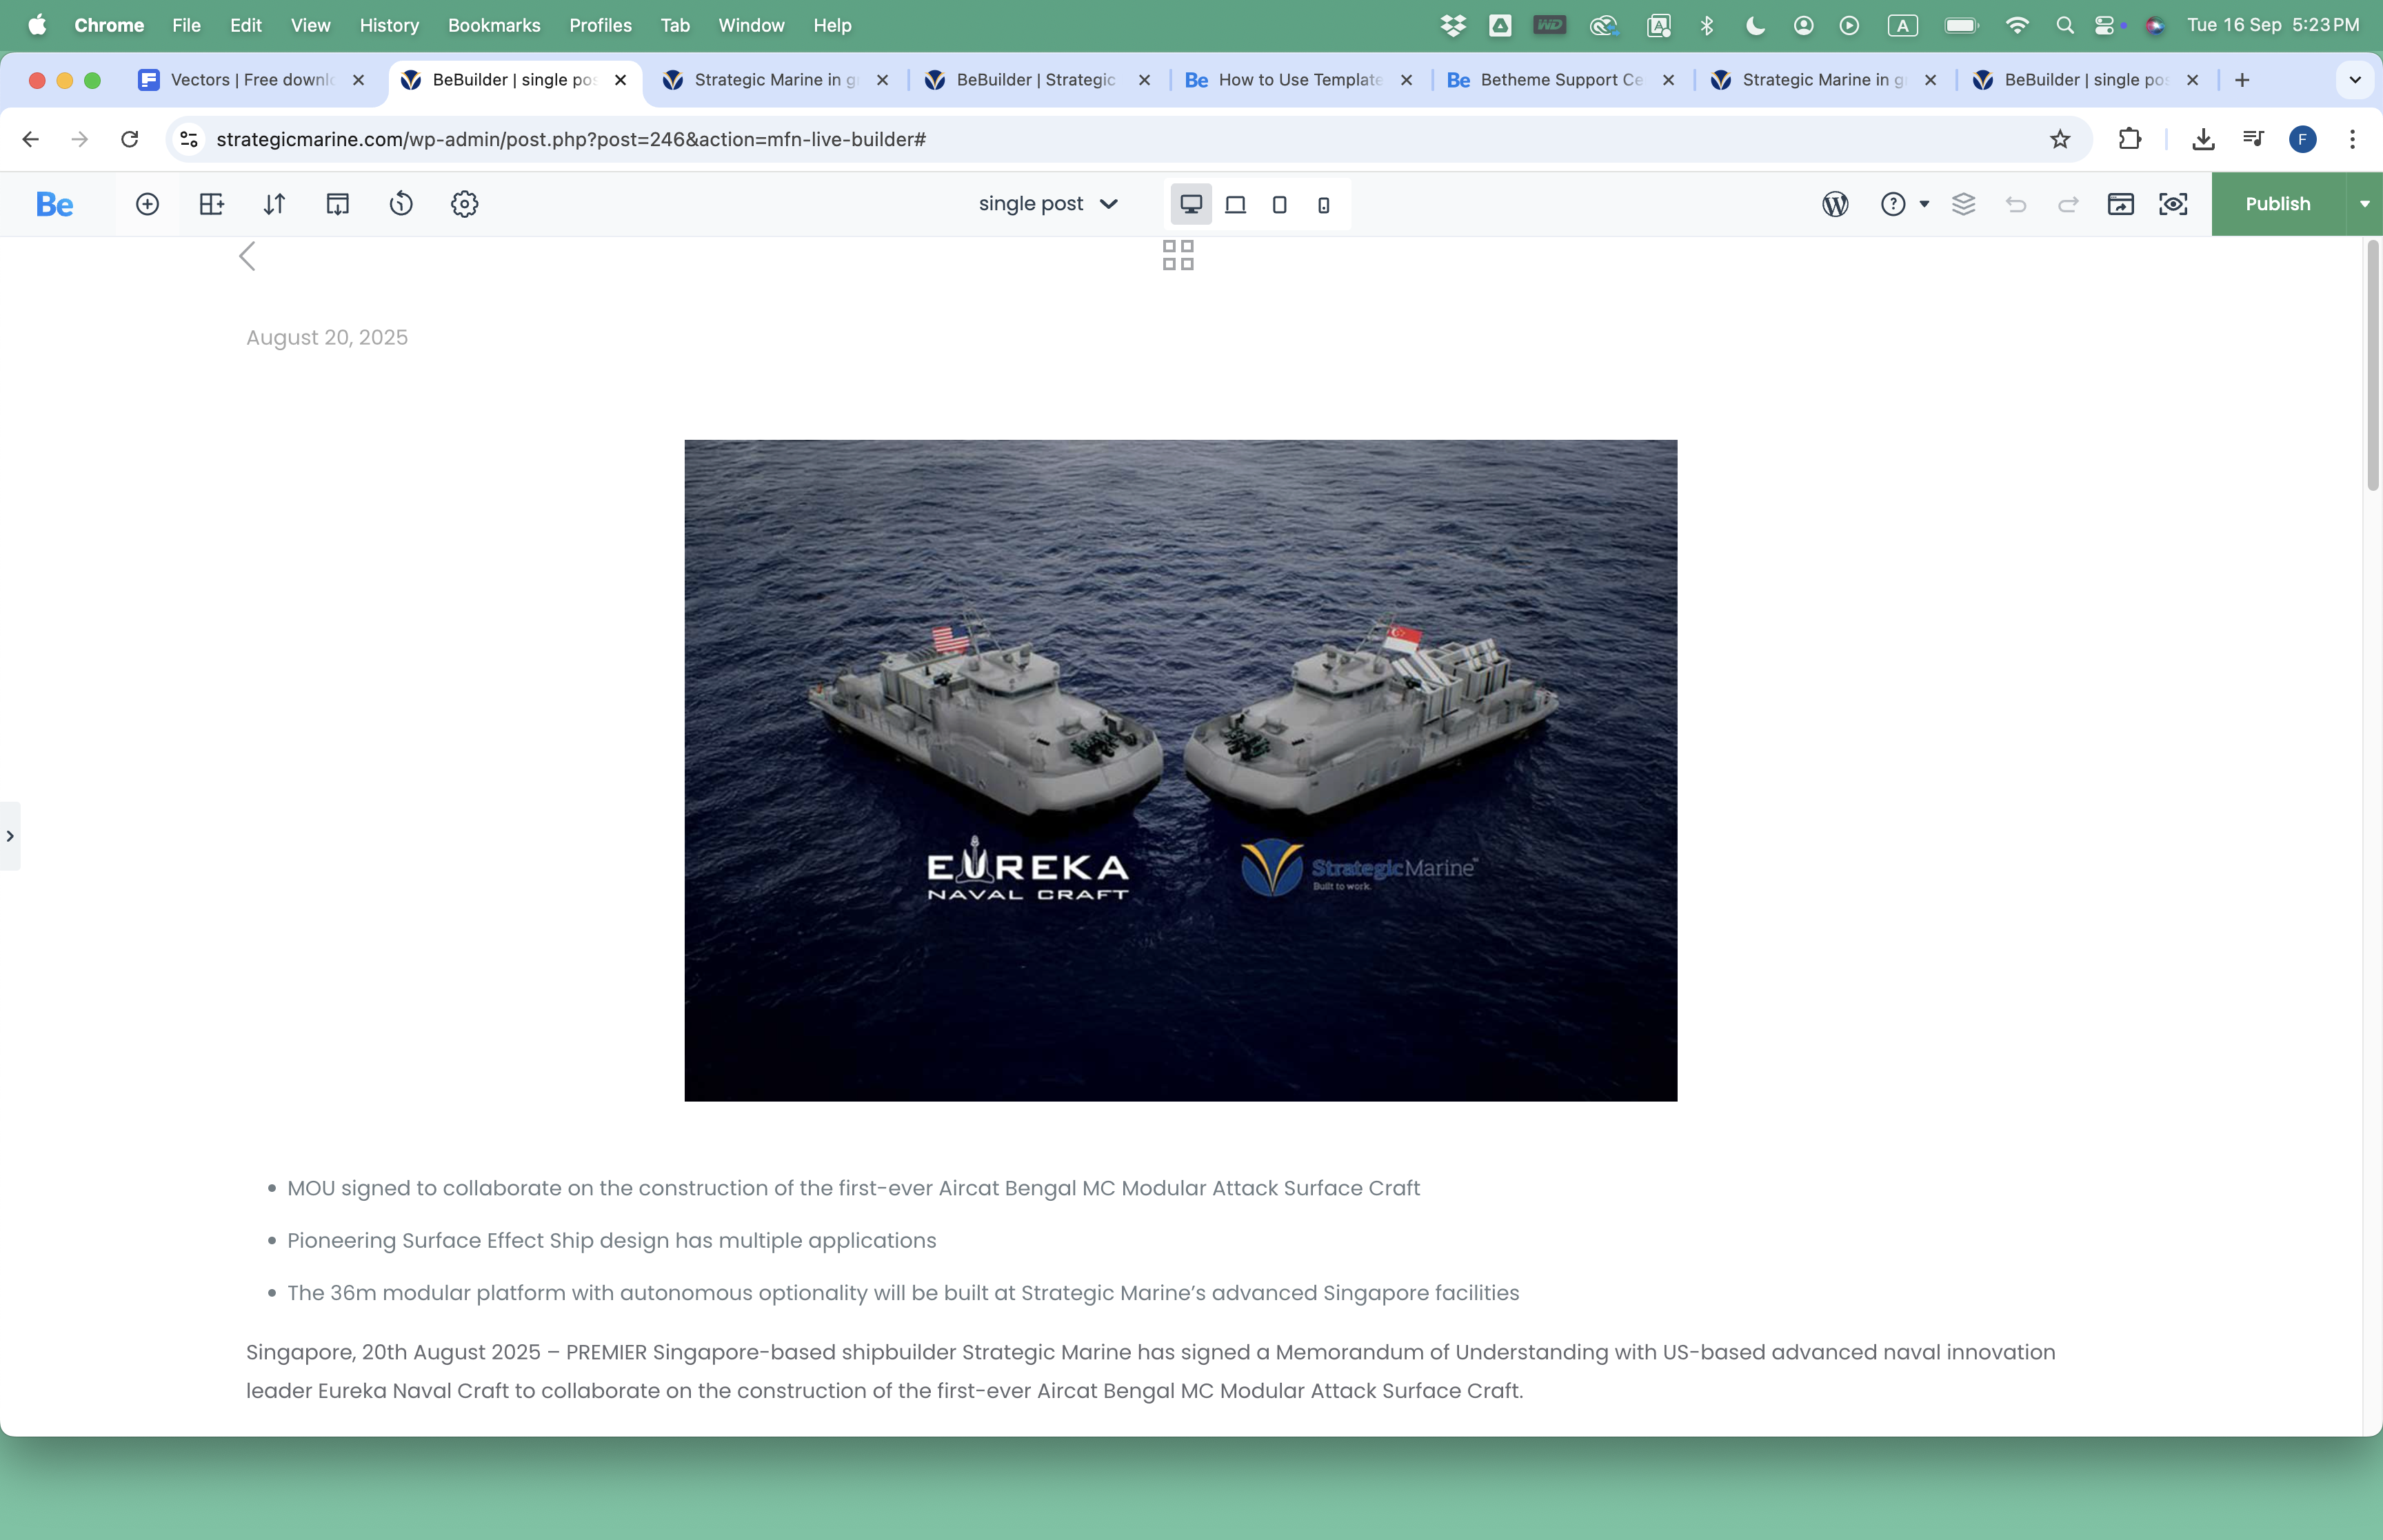2383x1540 pixels.
Task: Click the Be logo in BeBuilder toolbar
Action: pos(55,204)
